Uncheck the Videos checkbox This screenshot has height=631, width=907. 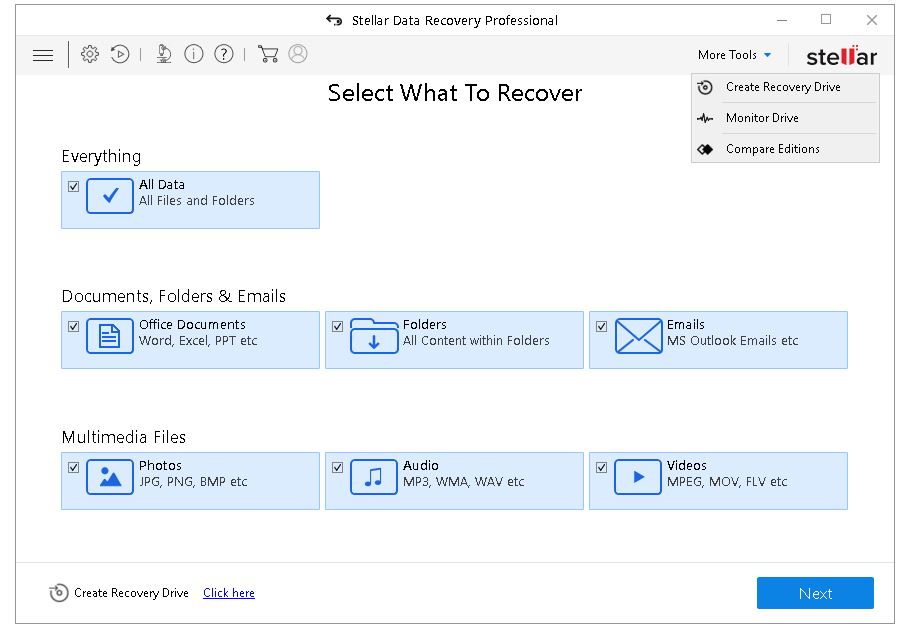[602, 467]
